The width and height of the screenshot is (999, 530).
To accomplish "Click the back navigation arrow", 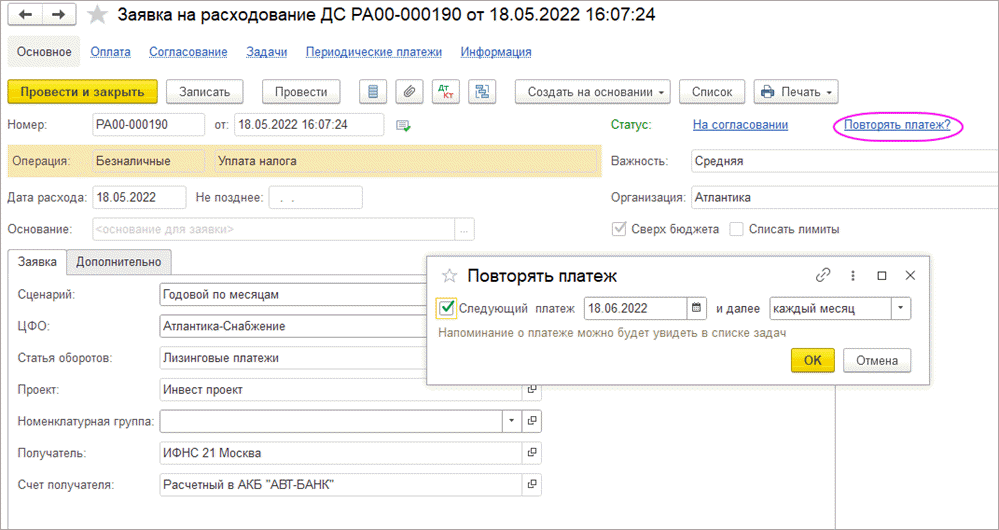I will 25,15.
